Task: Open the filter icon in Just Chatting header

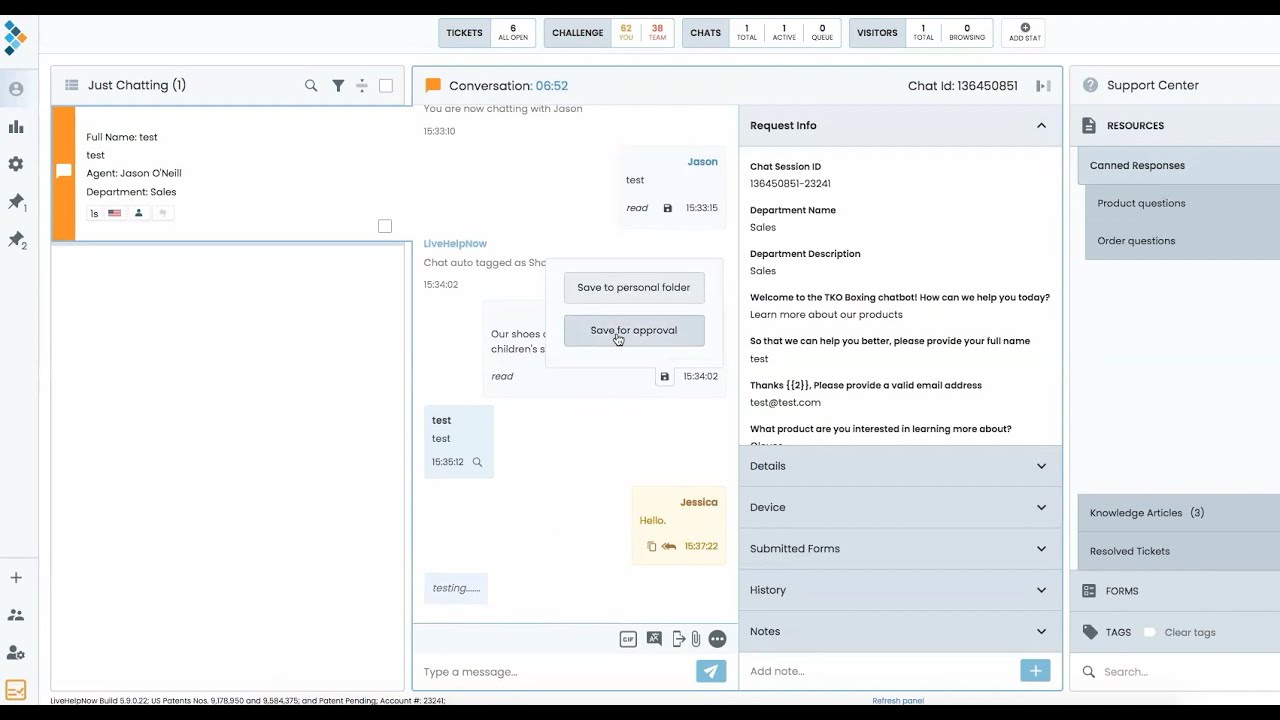Action: coord(338,86)
